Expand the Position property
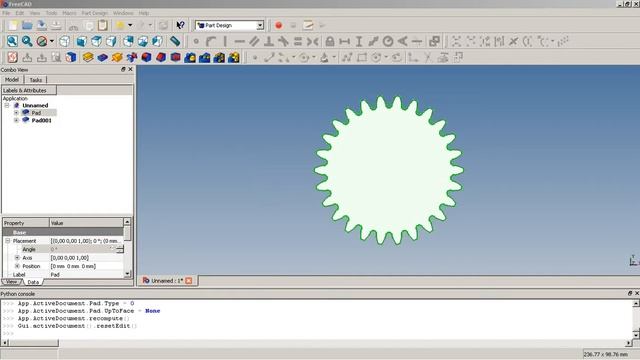 point(17,266)
